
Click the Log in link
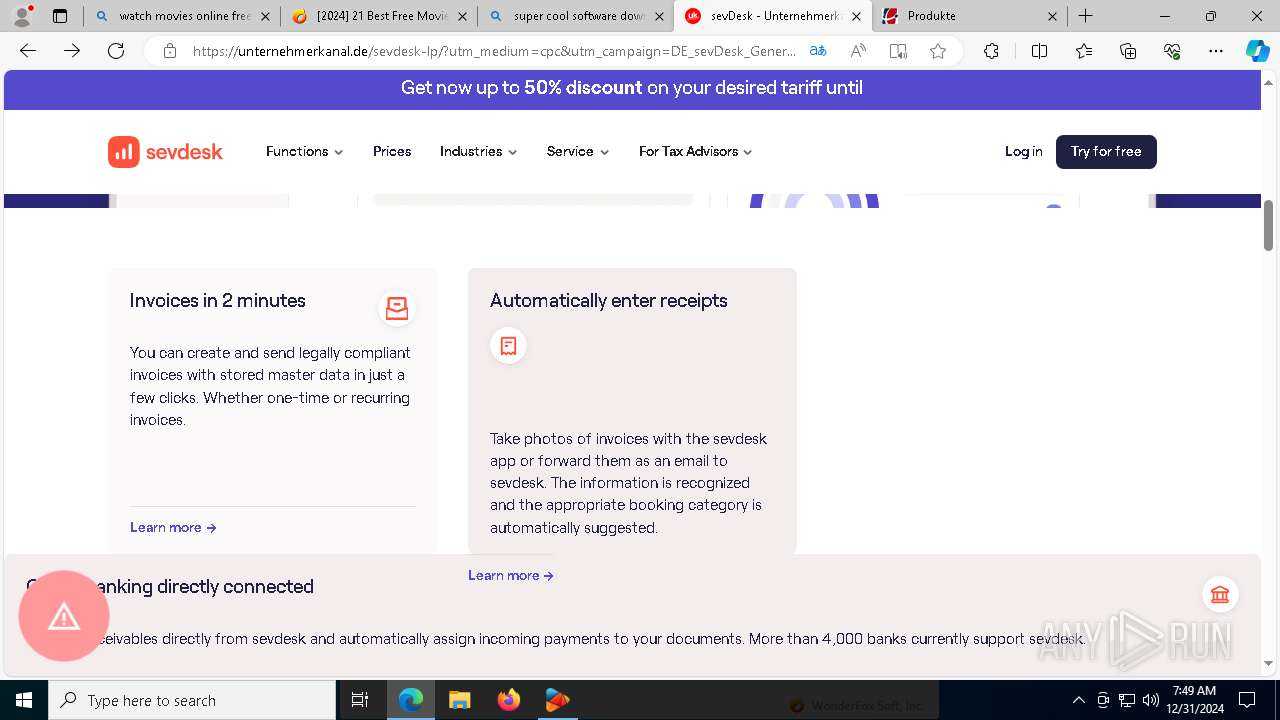tap(1023, 152)
